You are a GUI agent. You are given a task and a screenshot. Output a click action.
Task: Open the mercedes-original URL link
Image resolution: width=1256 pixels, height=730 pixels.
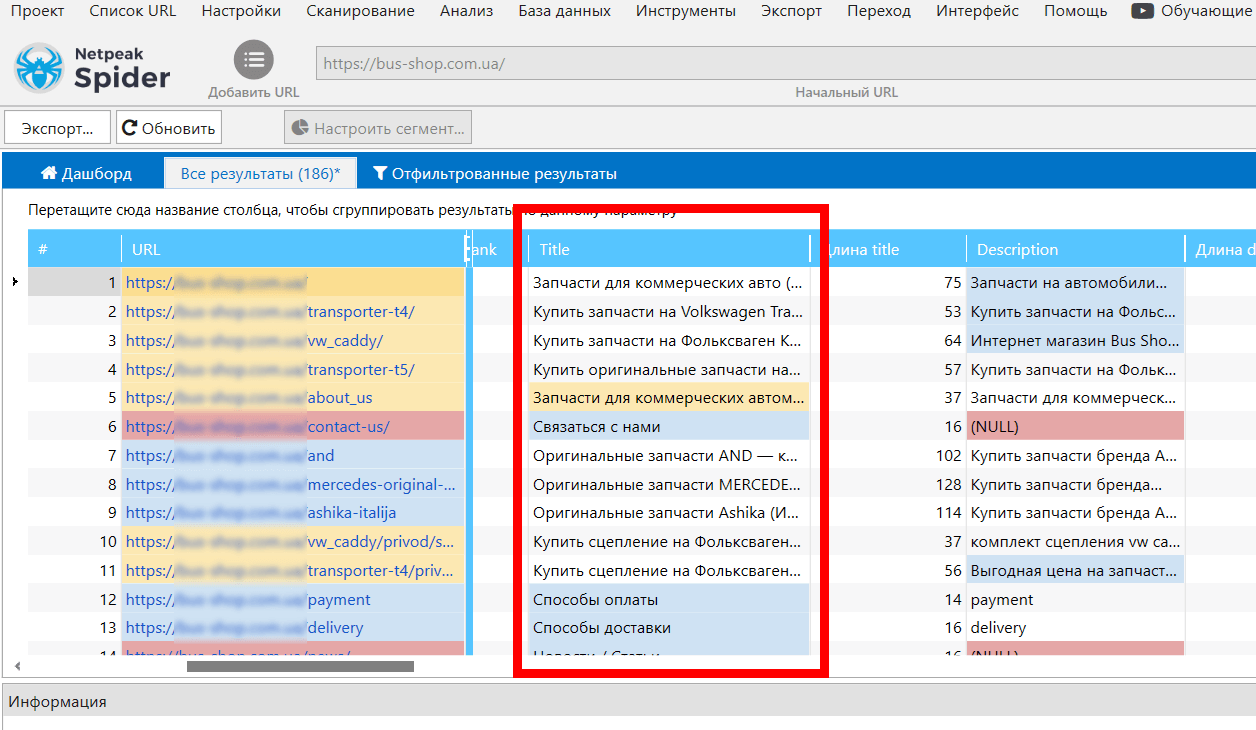point(291,484)
